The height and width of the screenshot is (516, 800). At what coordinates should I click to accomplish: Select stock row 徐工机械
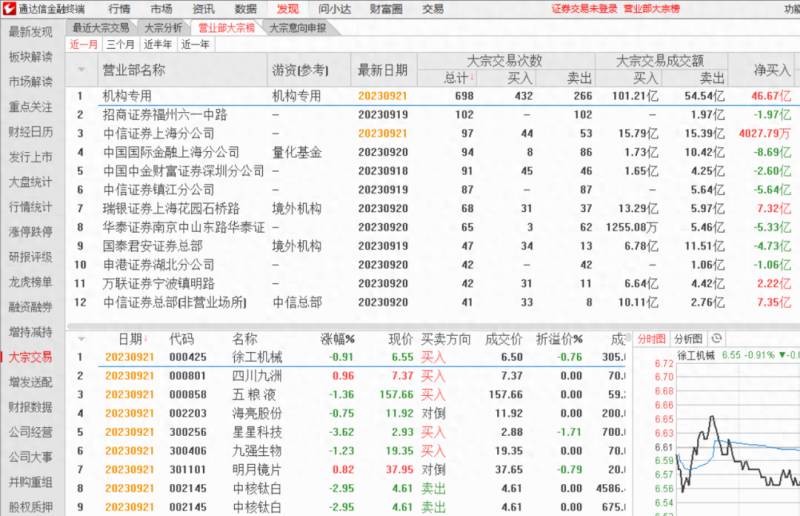(348, 357)
